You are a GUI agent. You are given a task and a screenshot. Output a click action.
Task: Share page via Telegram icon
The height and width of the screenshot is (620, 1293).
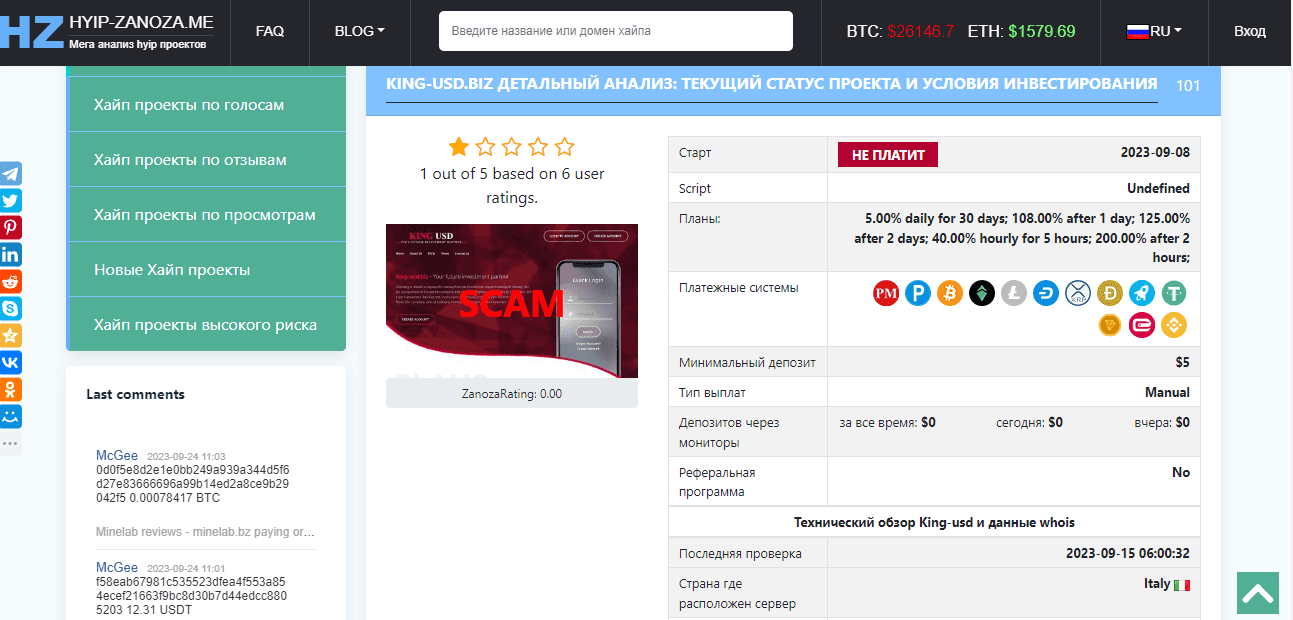point(11,174)
